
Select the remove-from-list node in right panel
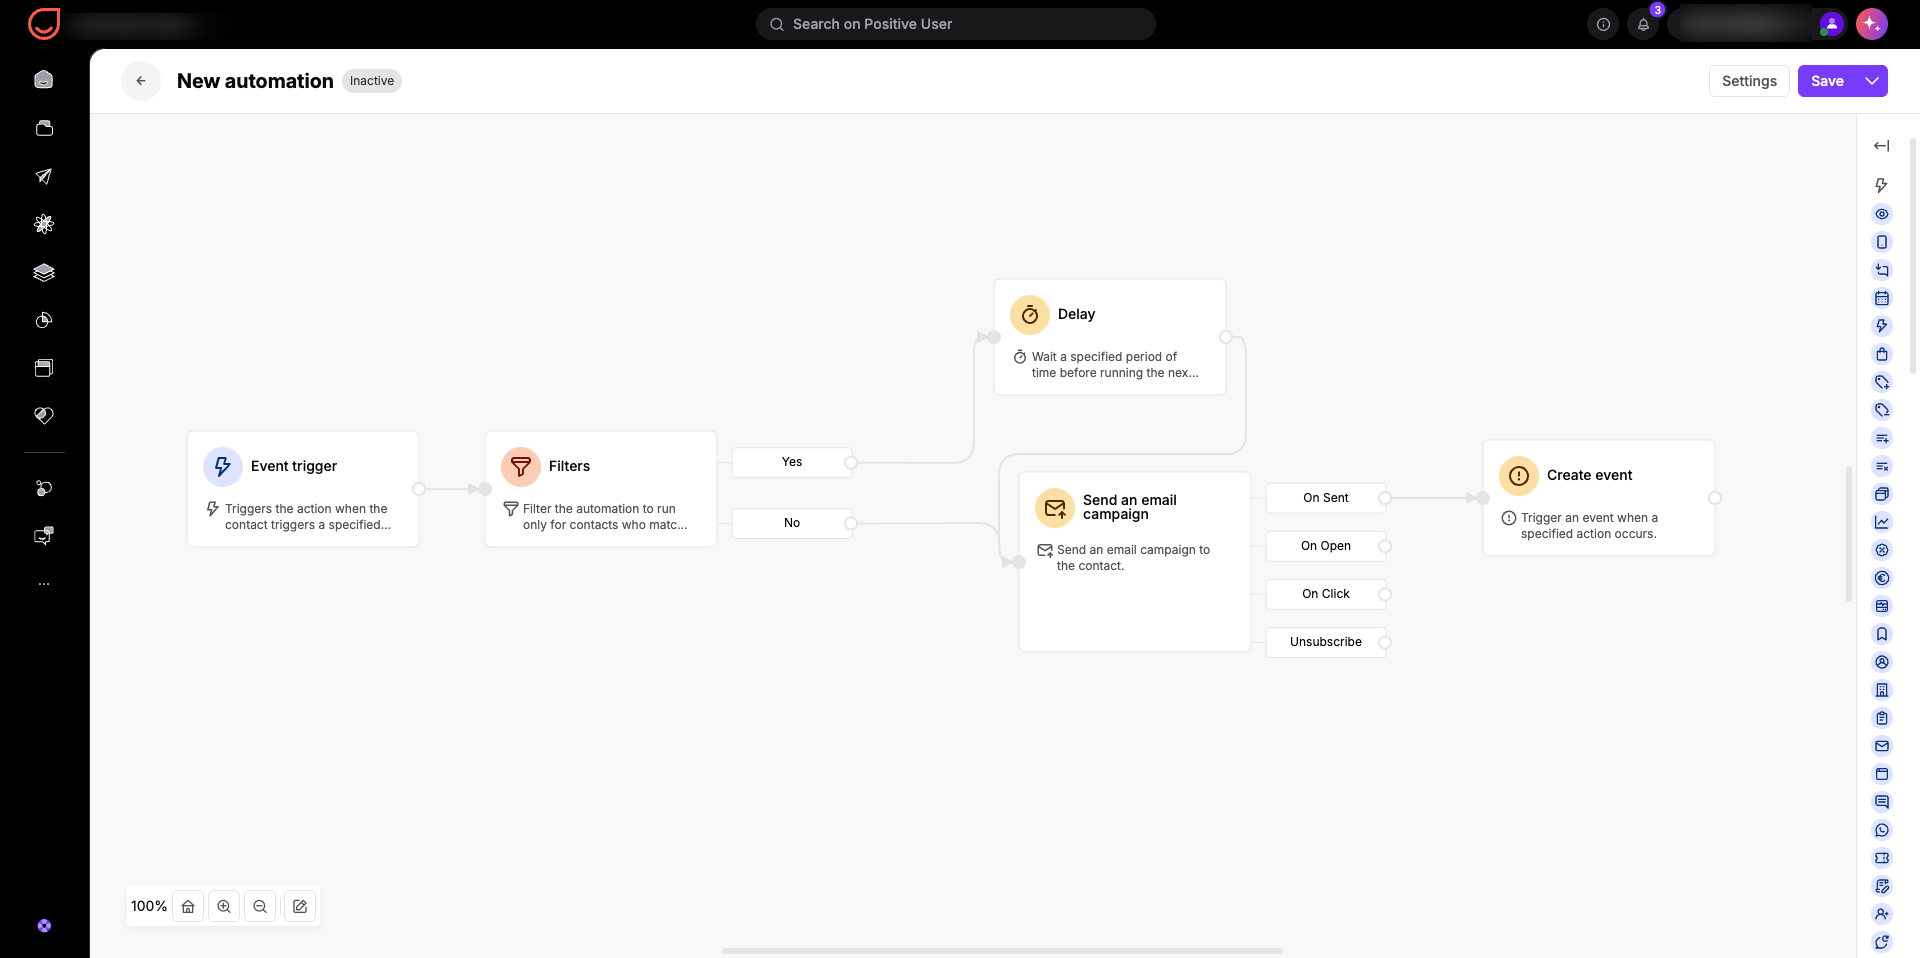coord(1882,466)
